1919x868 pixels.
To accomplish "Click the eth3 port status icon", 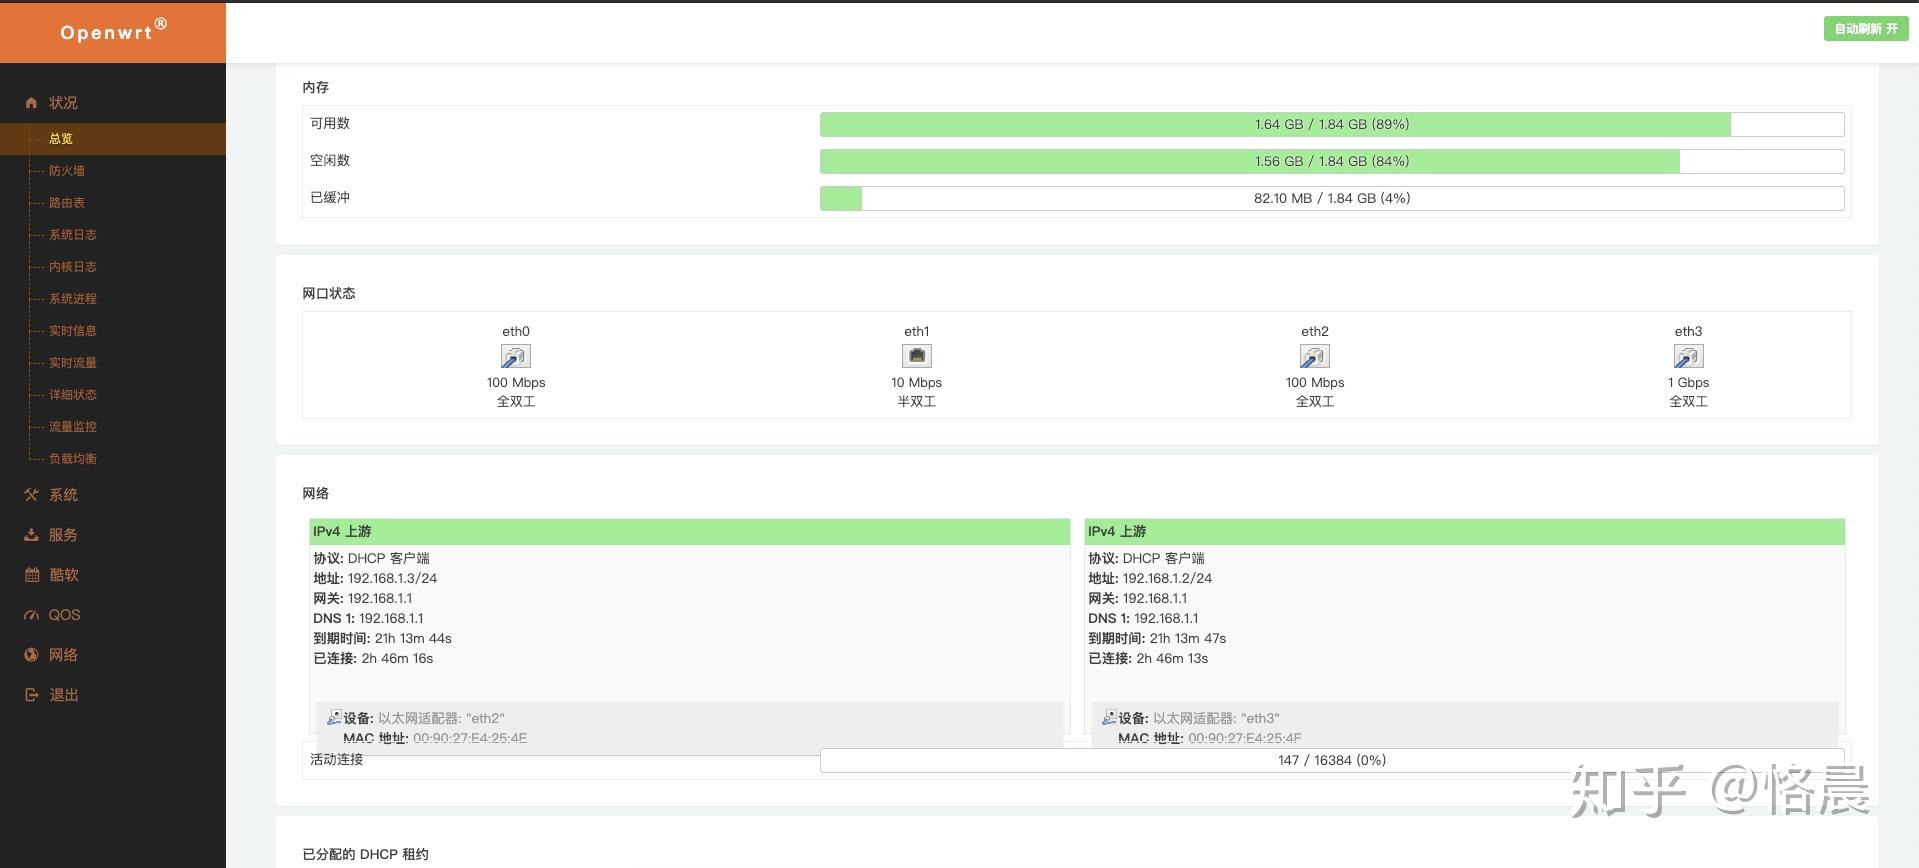I will pyautogui.click(x=1688, y=356).
